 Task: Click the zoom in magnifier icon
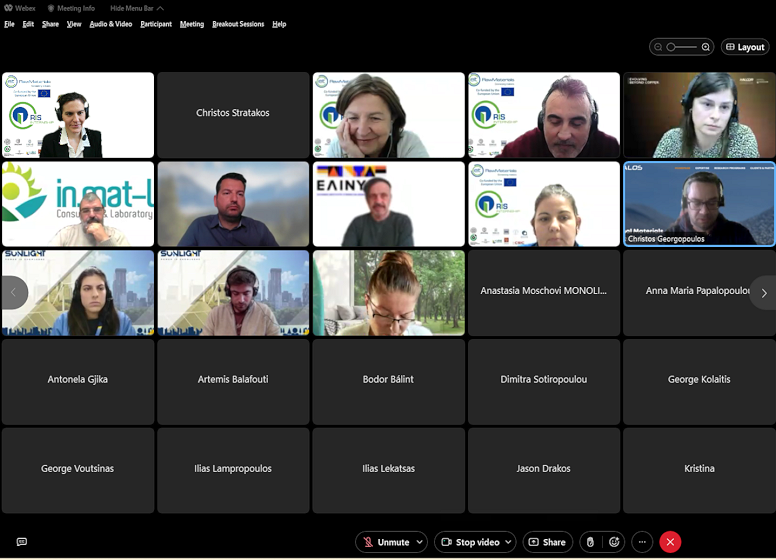point(706,47)
